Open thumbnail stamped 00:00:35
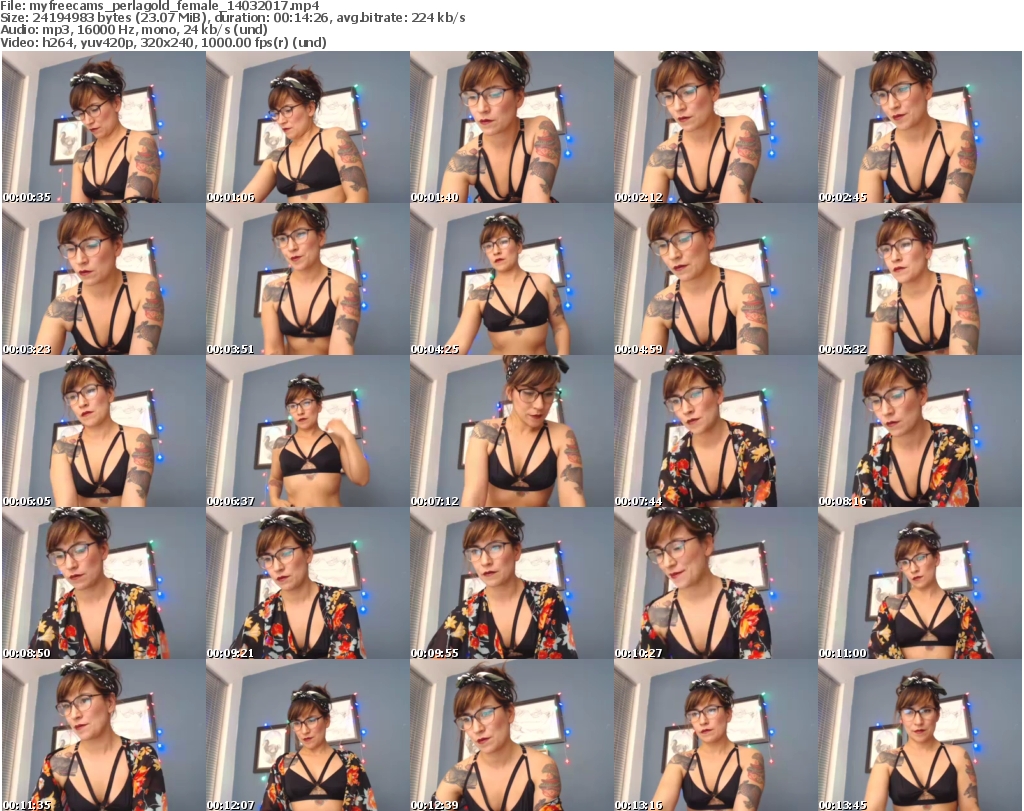 tap(104, 127)
